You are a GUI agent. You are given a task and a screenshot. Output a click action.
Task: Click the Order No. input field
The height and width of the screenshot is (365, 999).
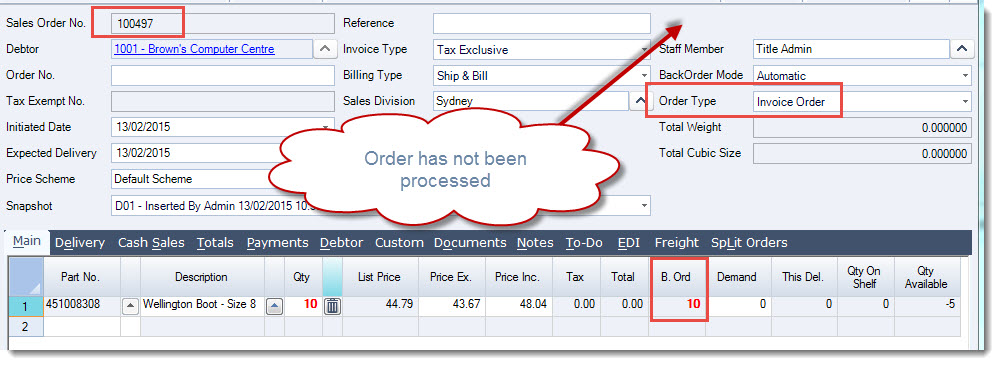point(223,75)
